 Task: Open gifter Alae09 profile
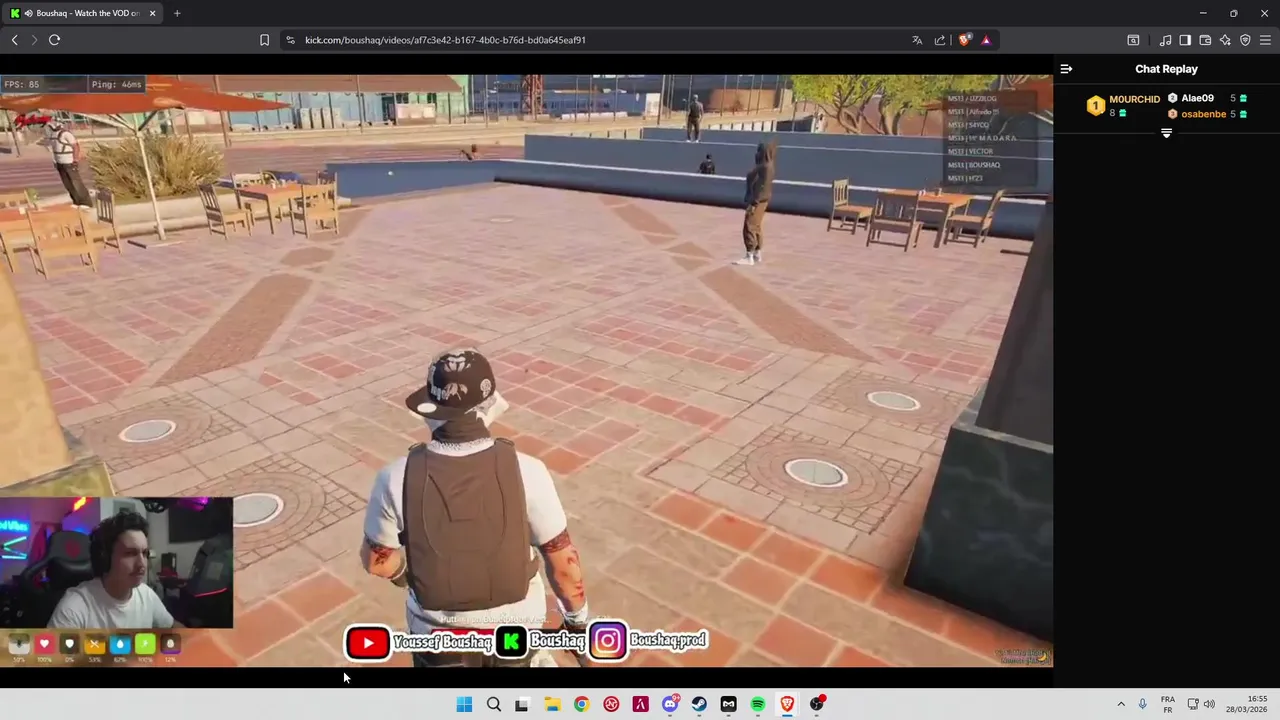[x=1197, y=98]
